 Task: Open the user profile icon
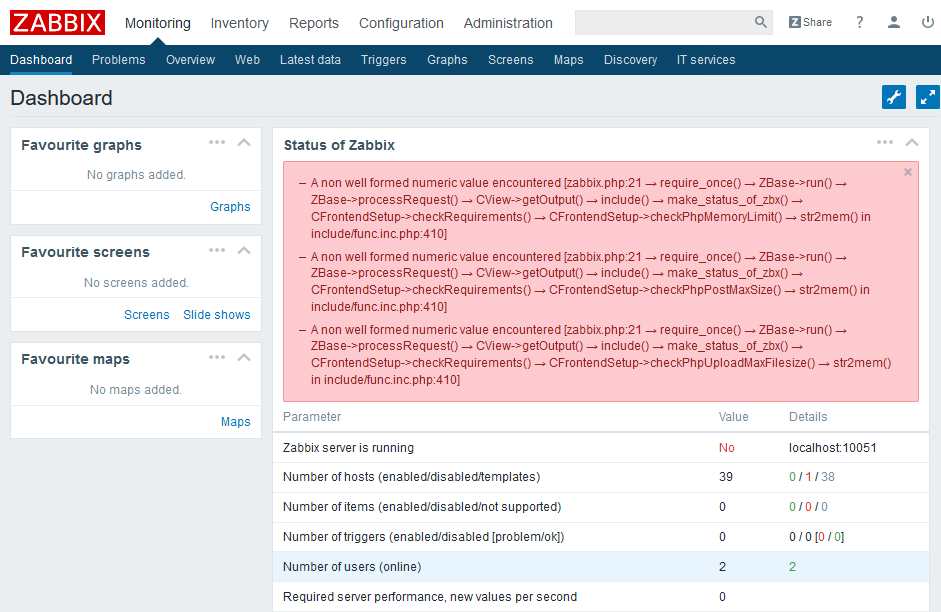pos(894,22)
